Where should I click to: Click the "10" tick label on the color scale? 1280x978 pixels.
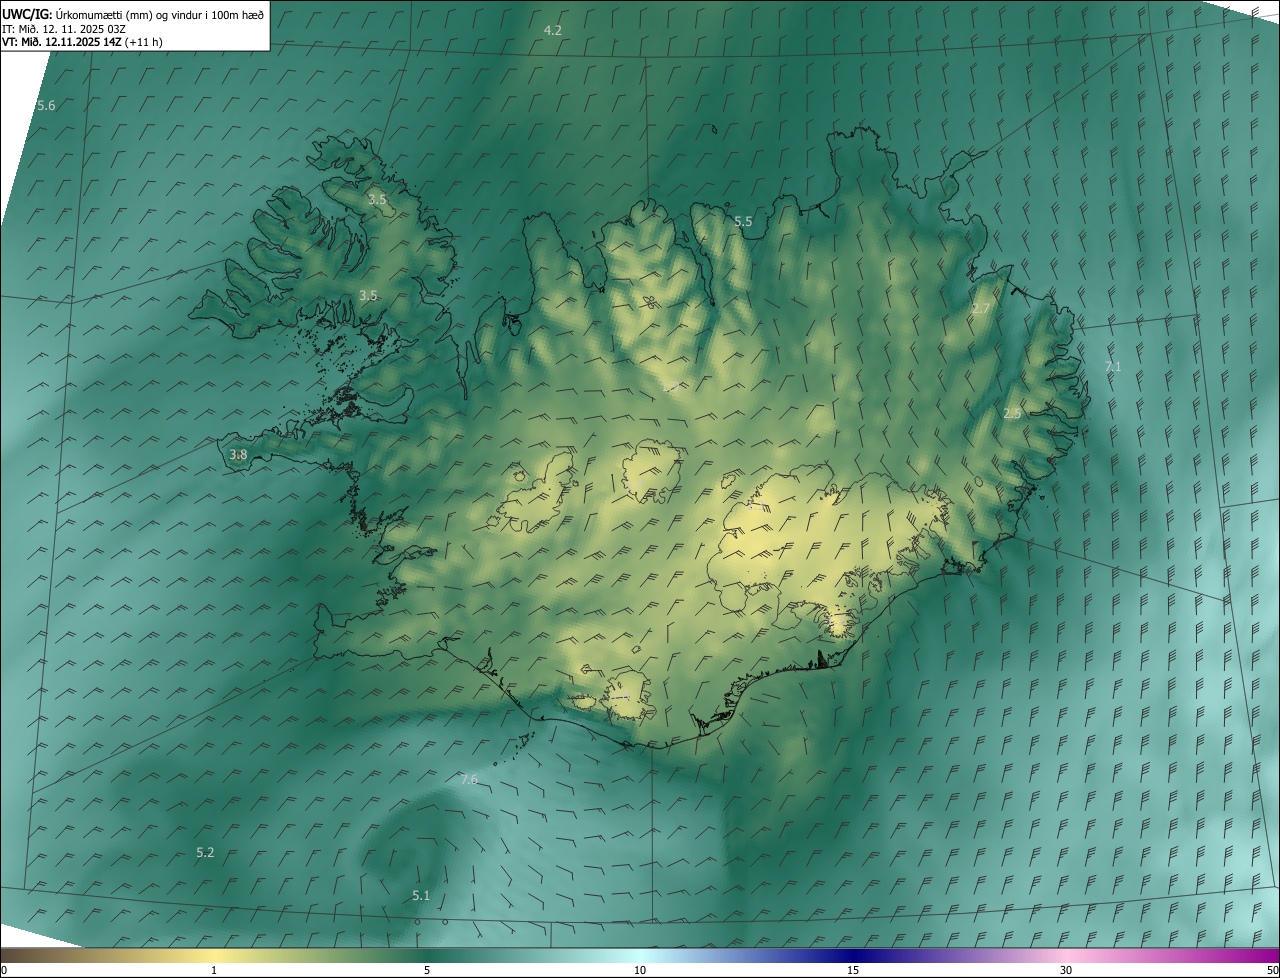point(640,970)
